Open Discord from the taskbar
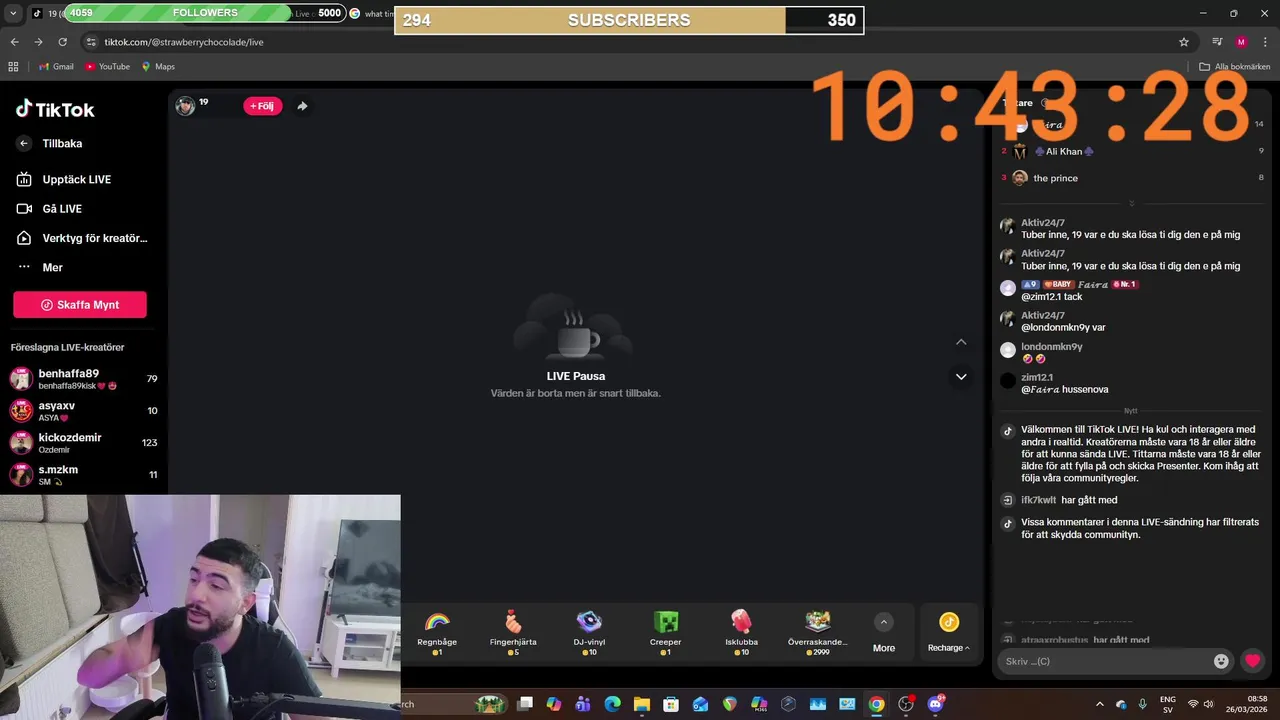 coord(936,704)
